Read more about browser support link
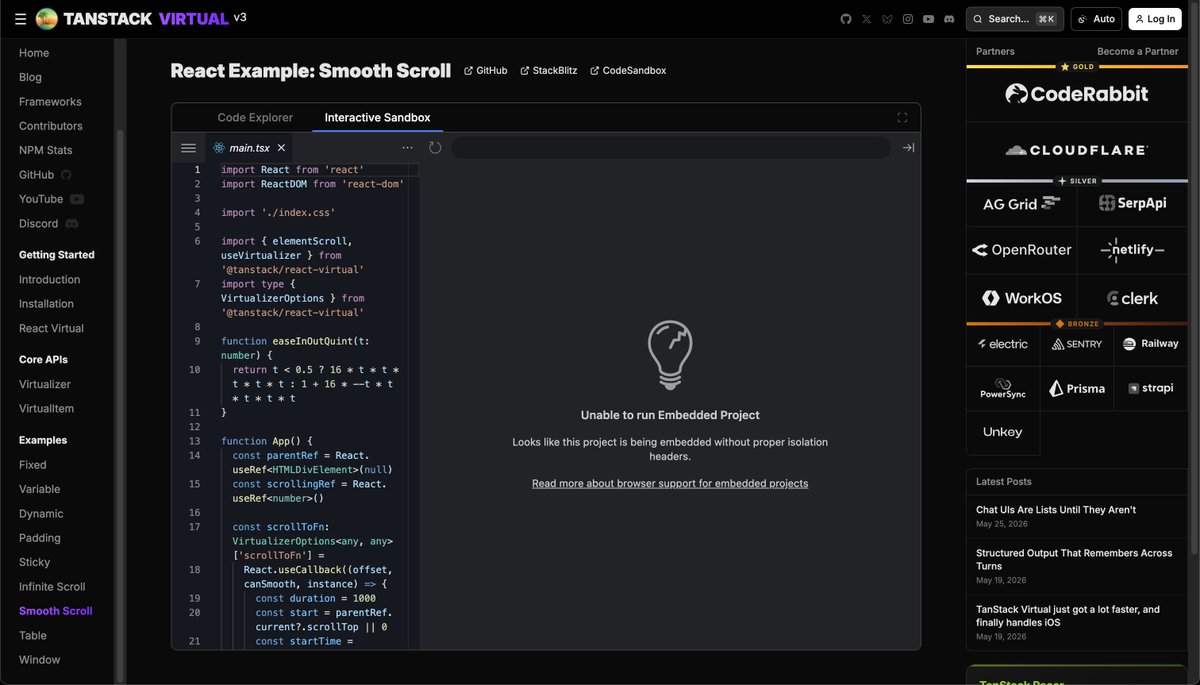 click(670, 483)
